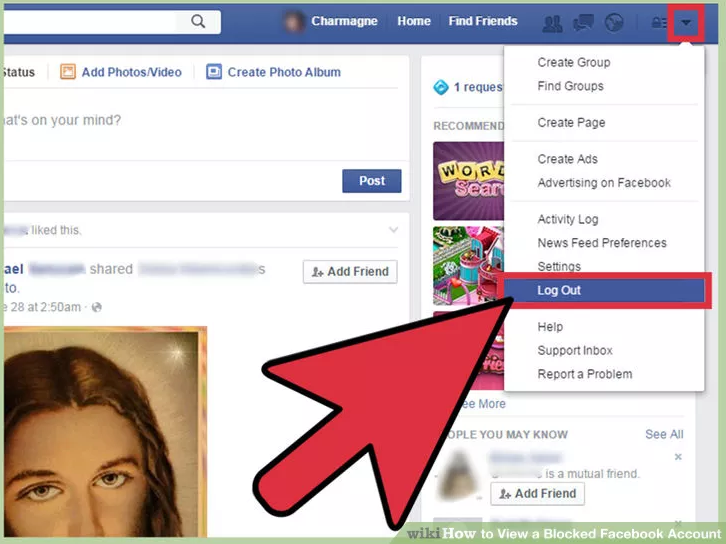Image resolution: width=726 pixels, height=544 pixels.
Task: Select Report a Problem menu item
Action: tap(585, 374)
